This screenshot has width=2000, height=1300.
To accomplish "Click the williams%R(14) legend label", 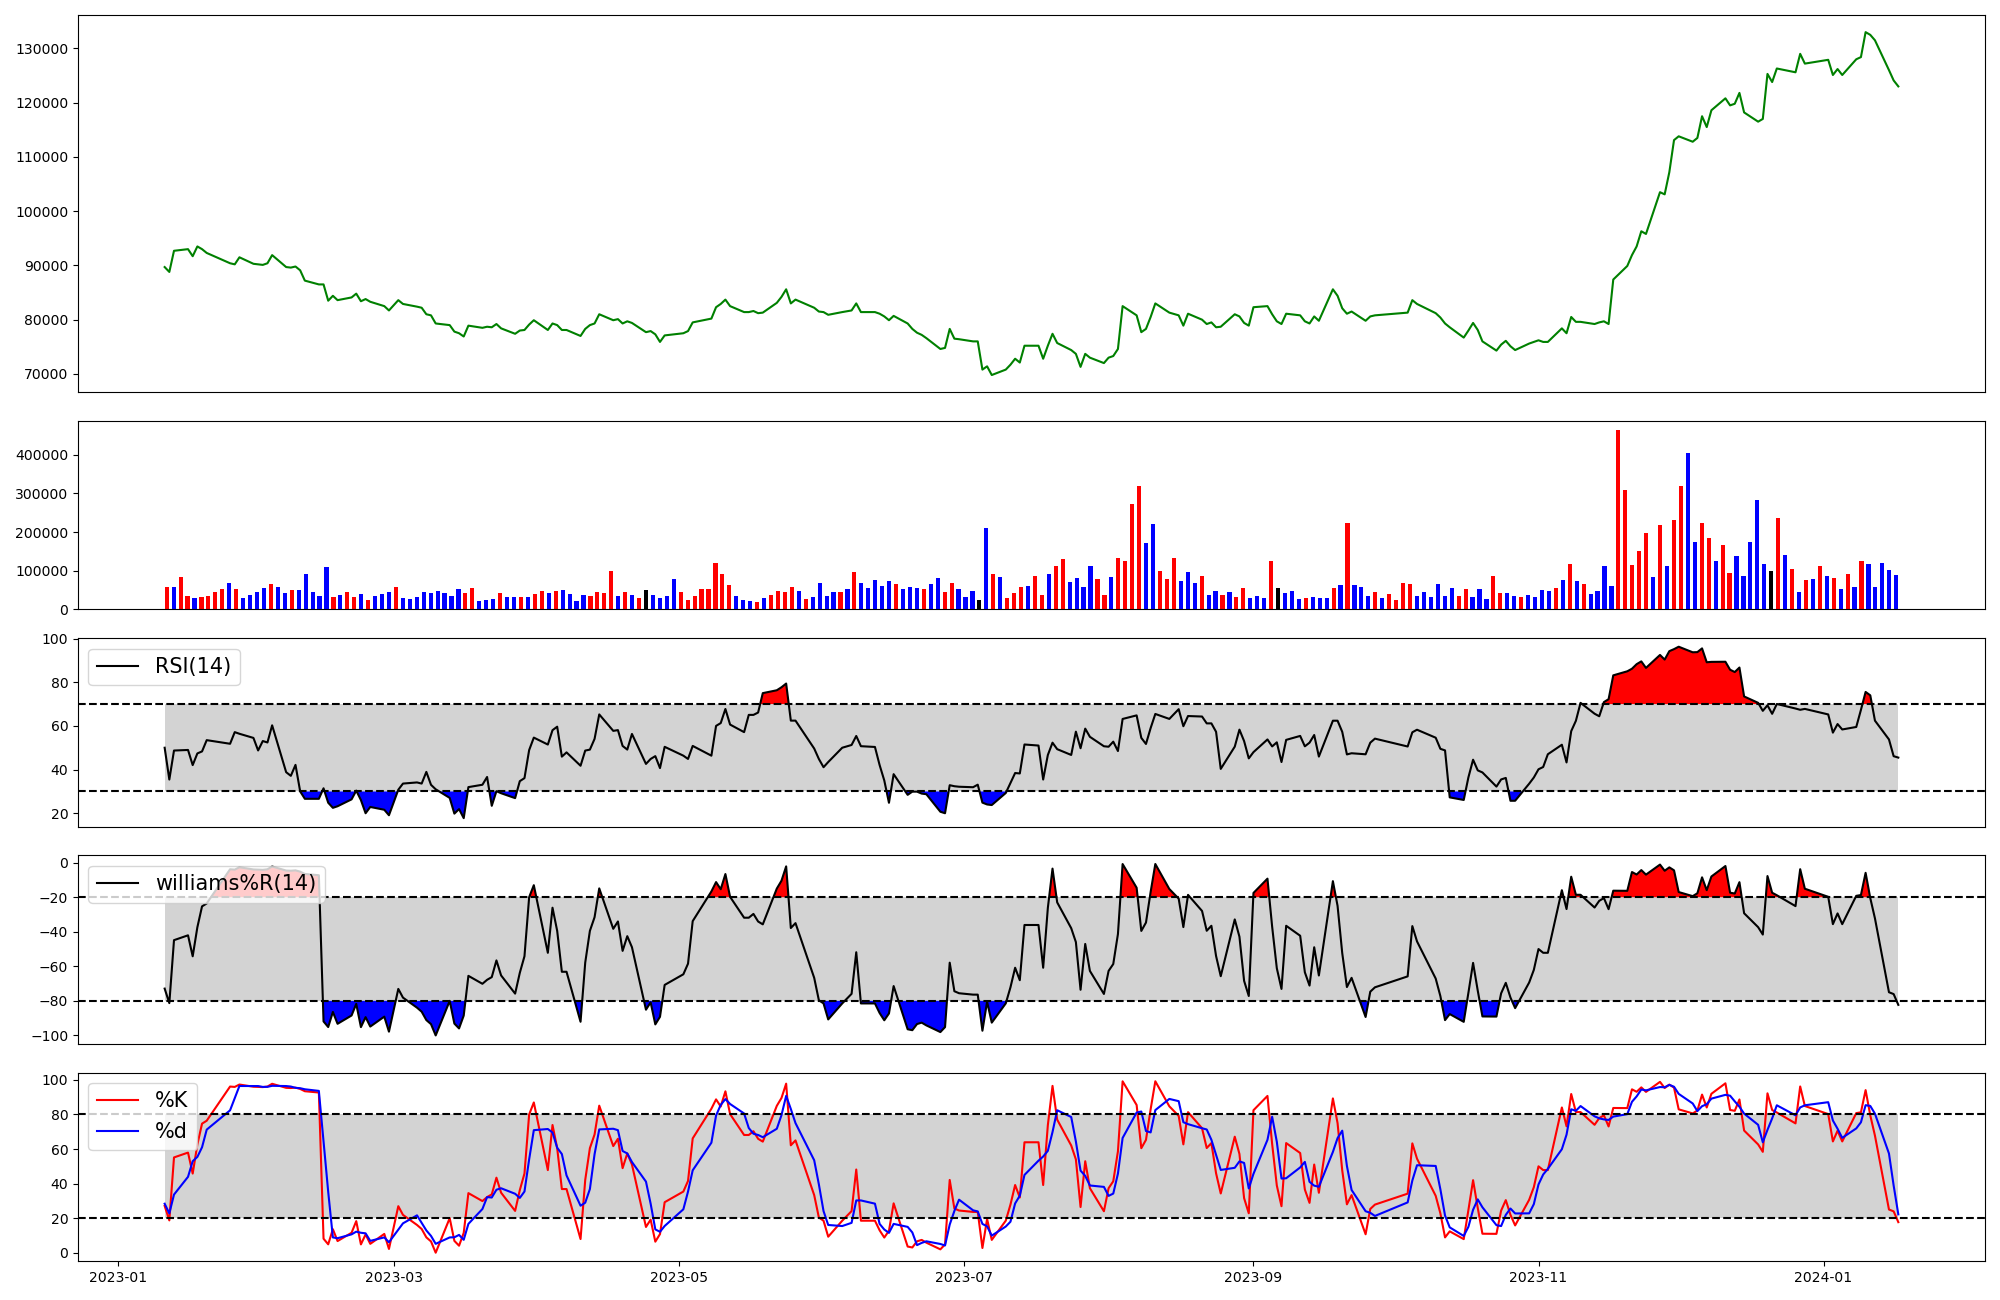I will pyautogui.click(x=235, y=883).
